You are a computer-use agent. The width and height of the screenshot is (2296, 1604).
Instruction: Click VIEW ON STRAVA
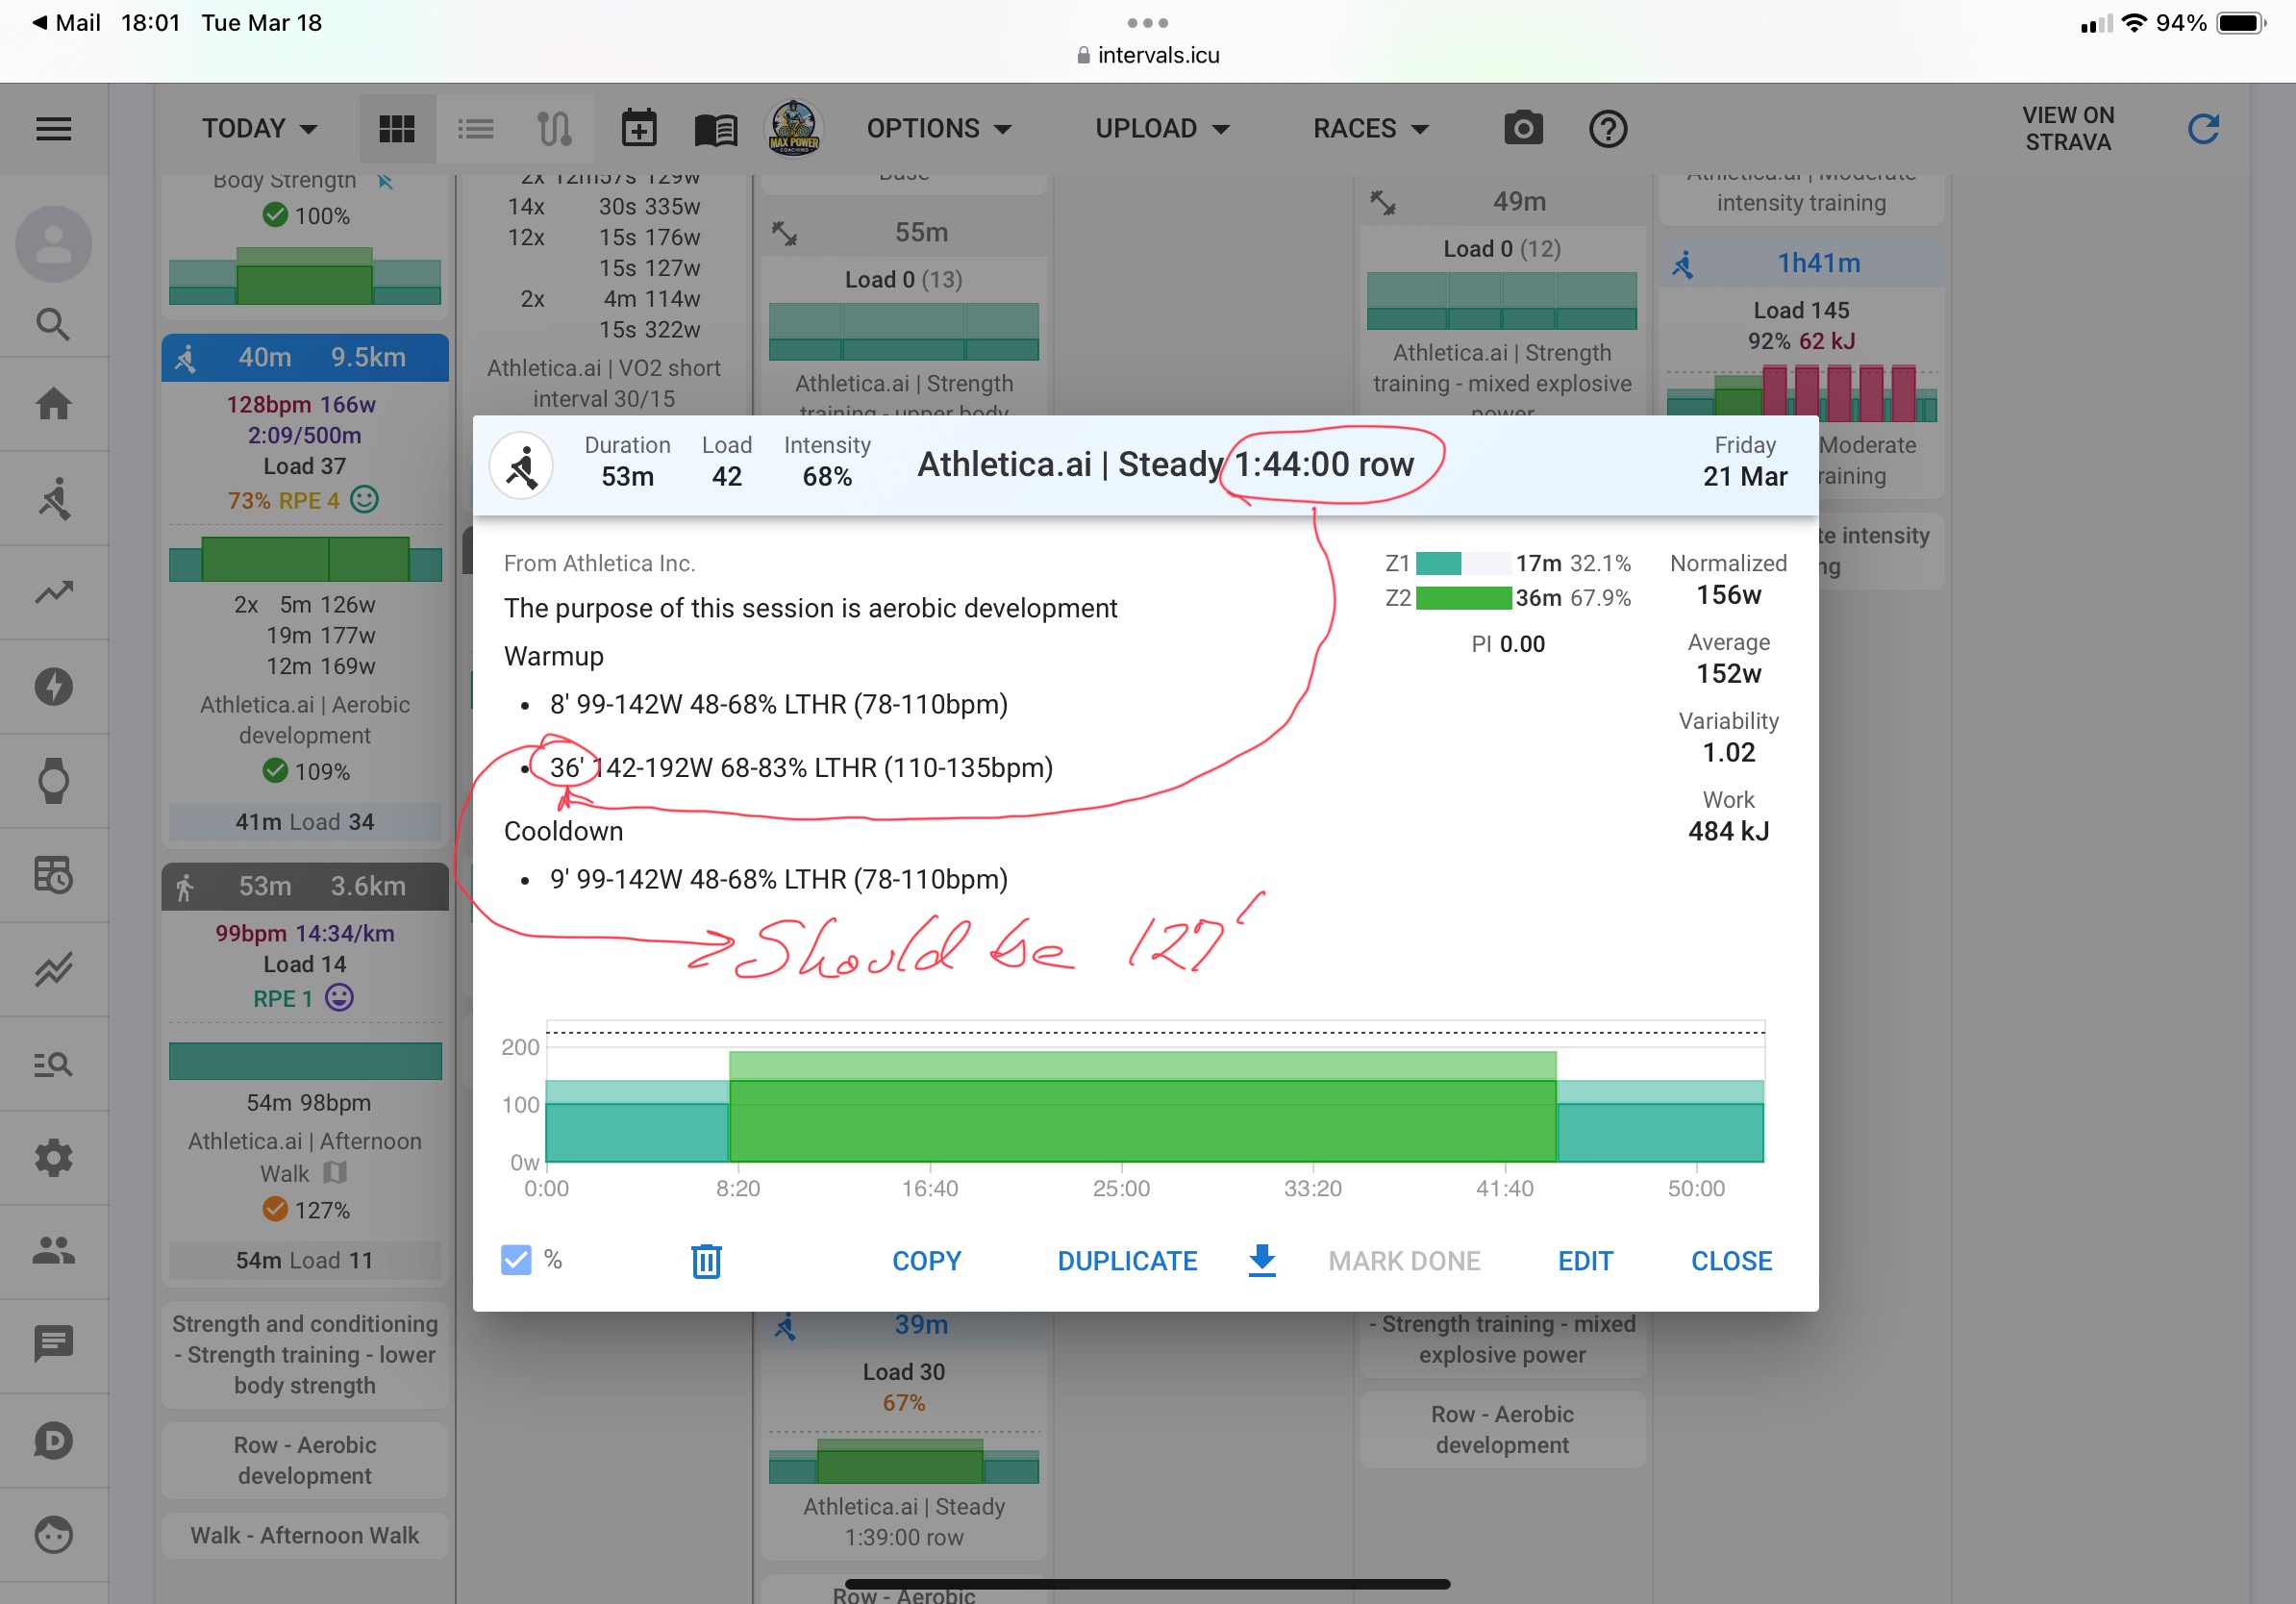point(2068,129)
